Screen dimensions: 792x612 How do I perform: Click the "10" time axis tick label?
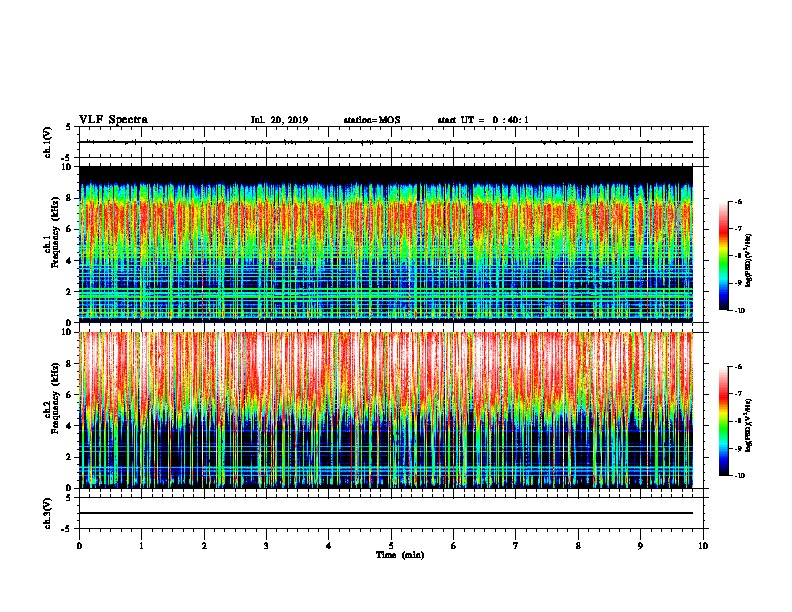(703, 546)
